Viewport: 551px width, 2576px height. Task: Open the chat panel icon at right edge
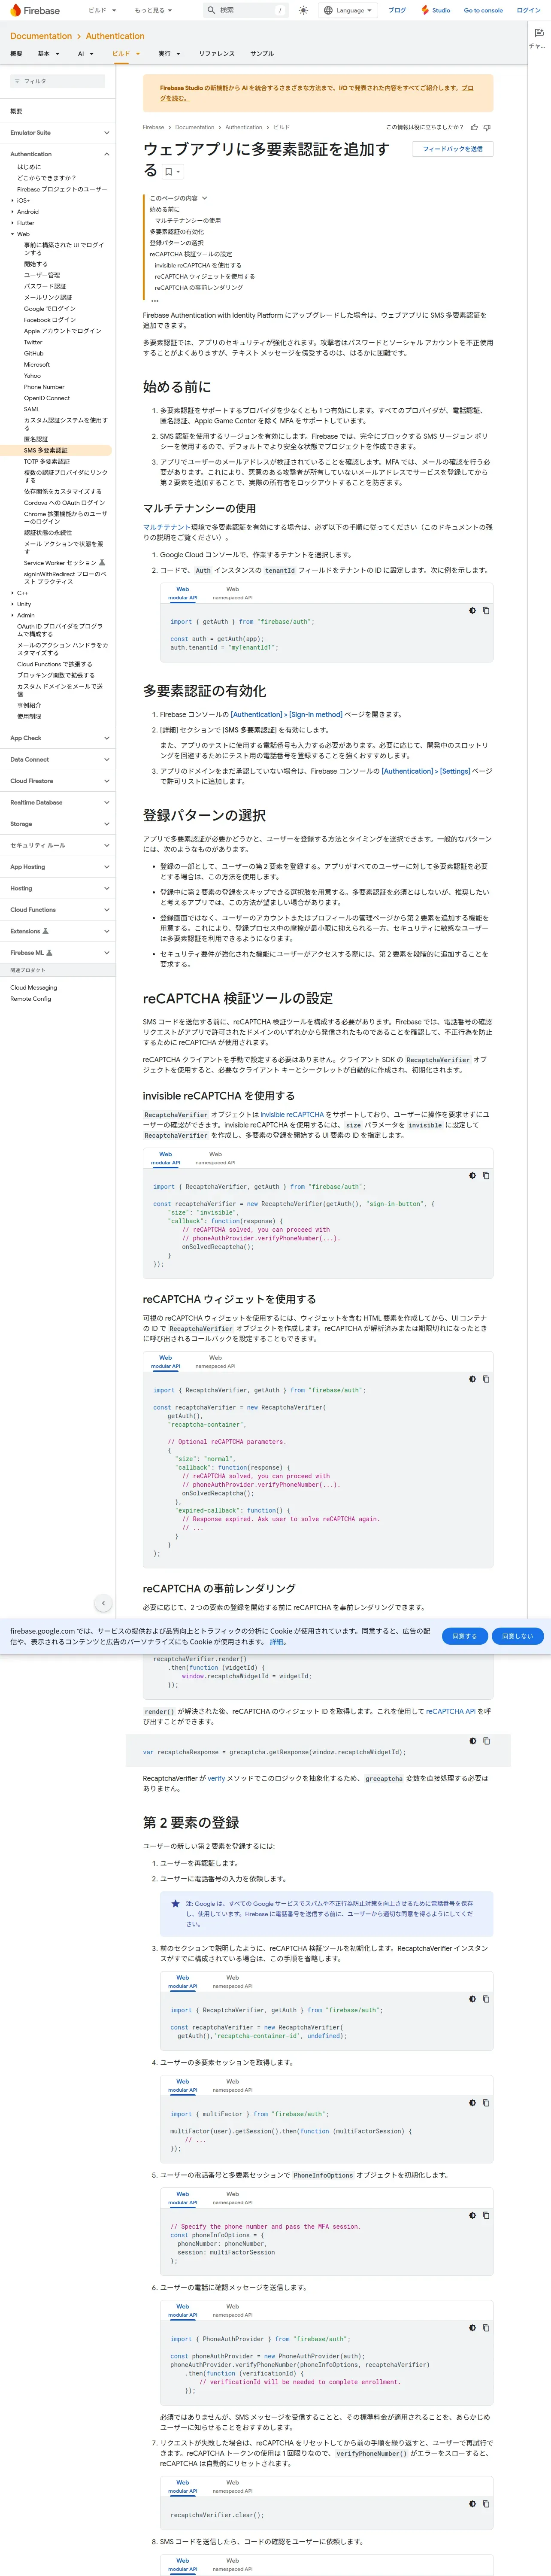point(539,32)
